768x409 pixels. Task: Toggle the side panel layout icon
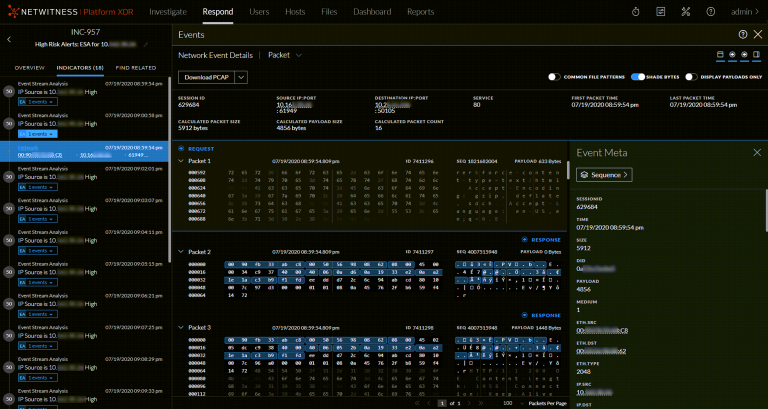tap(755, 55)
